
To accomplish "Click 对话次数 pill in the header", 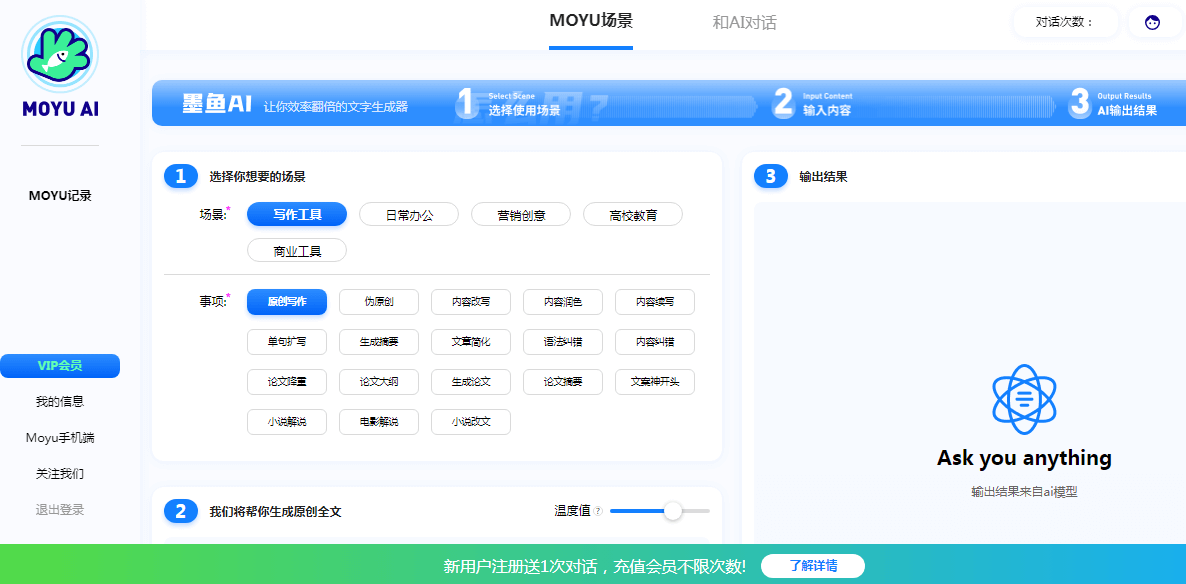I will coord(1065,21).
